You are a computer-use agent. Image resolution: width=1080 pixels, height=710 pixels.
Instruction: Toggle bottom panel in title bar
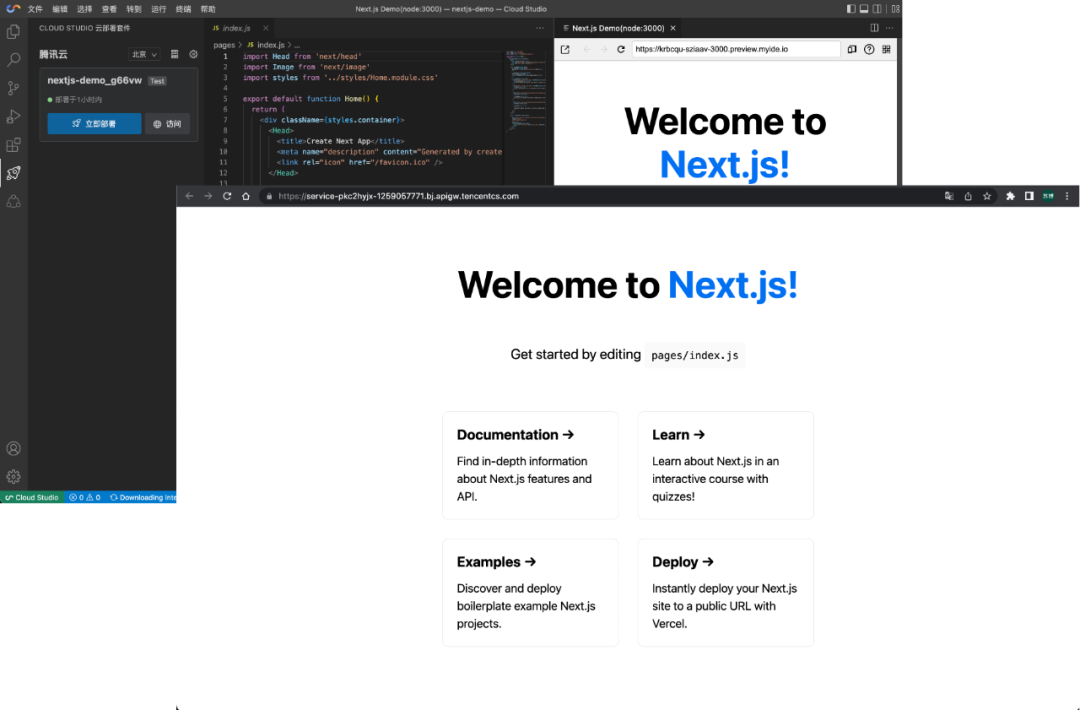click(x=864, y=9)
